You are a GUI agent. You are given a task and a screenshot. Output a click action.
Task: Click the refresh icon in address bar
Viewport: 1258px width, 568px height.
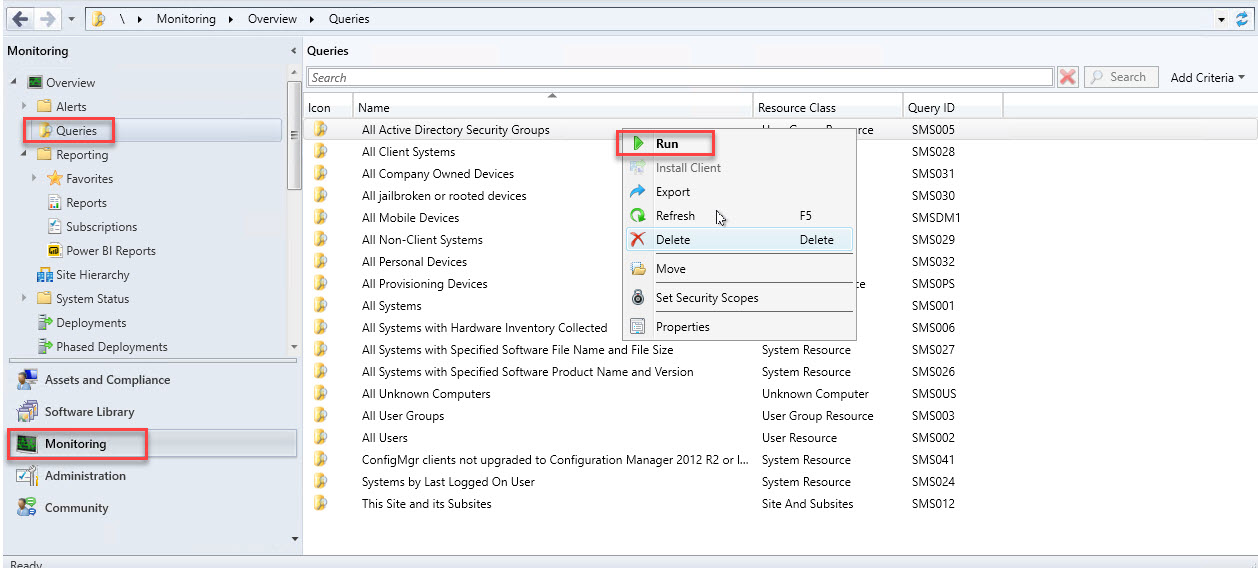coord(1243,19)
